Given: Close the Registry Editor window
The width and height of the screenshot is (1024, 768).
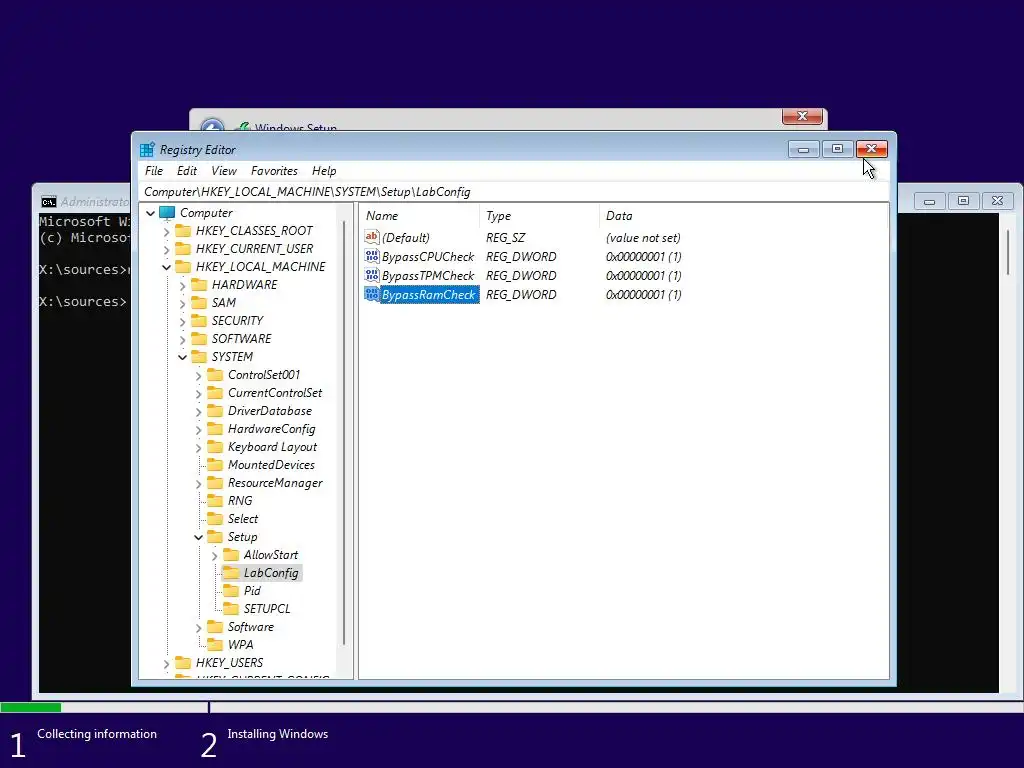Looking at the screenshot, I should pyautogui.click(x=872, y=150).
